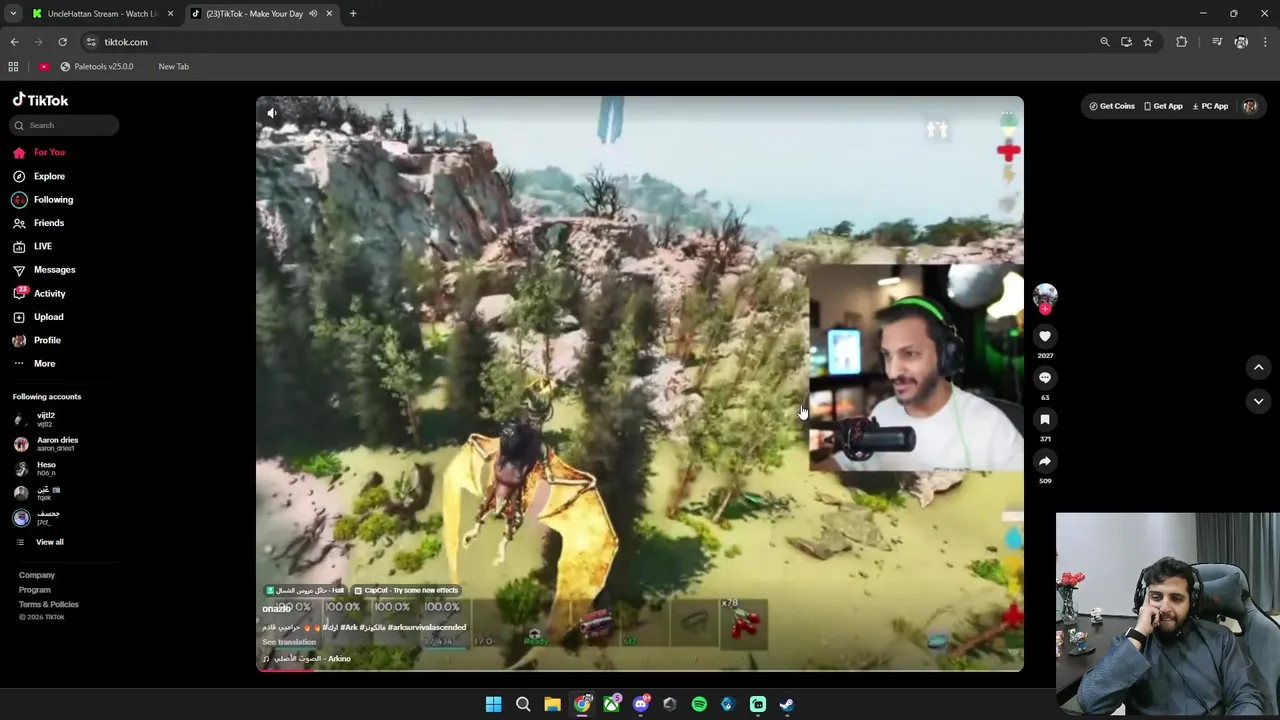Share the video with arrow icon

click(1045, 461)
